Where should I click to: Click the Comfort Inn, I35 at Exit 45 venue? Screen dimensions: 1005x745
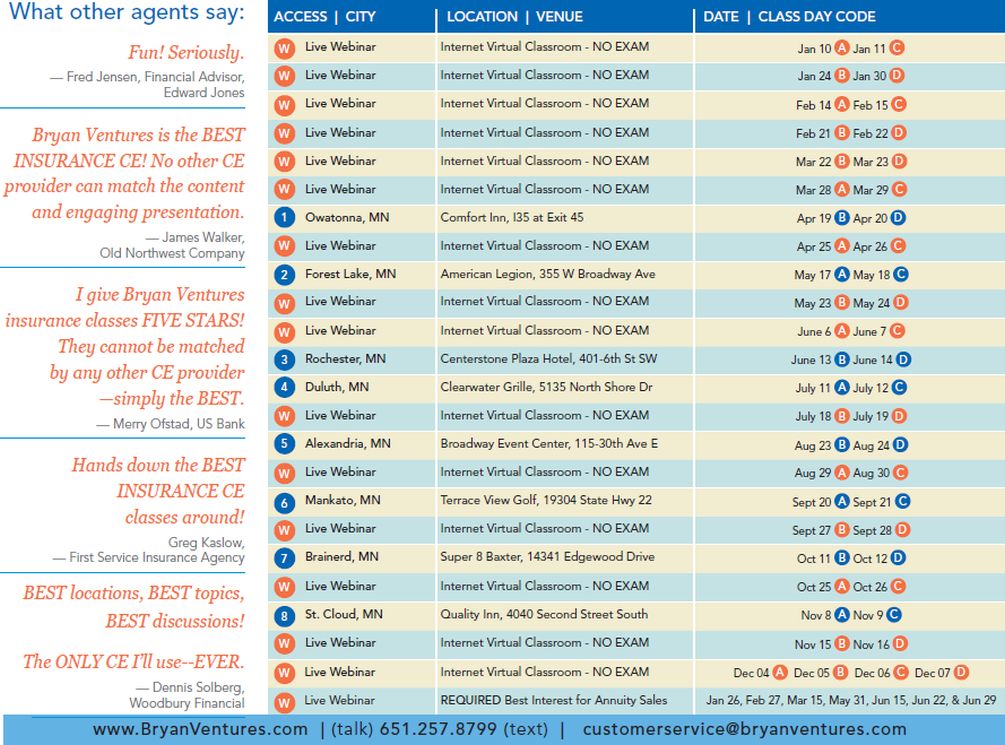click(x=512, y=217)
